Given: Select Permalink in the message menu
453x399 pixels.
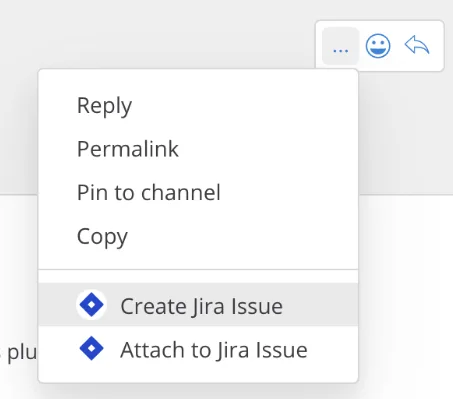Looking at the screenshot, I should coord(198,149).
